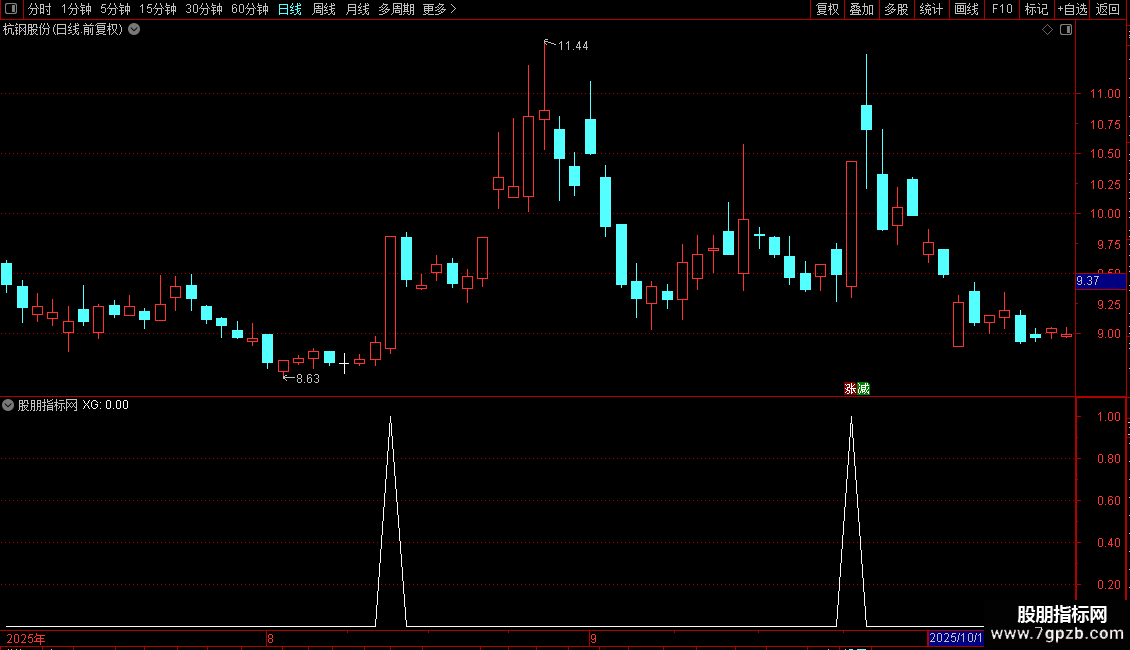Add stock via +自选 button
The height and width of the screenshot is (650, 1130).
click(1072, 9)
